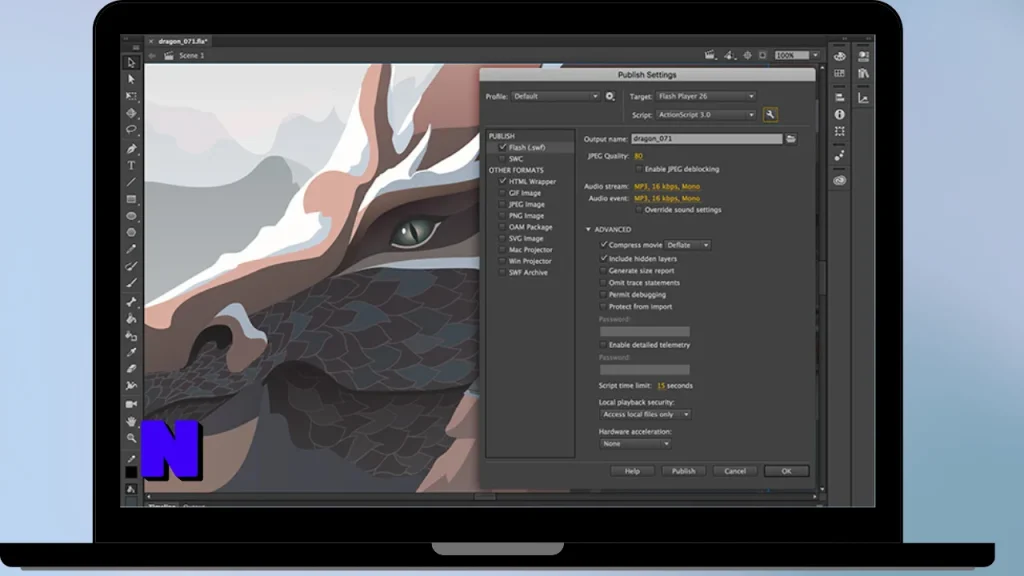Image resolution: width=1024 pixels, height=576 pixels.
Task: Open the Script ActionScript 3.0 dropdown
Action: pos(706,115)
